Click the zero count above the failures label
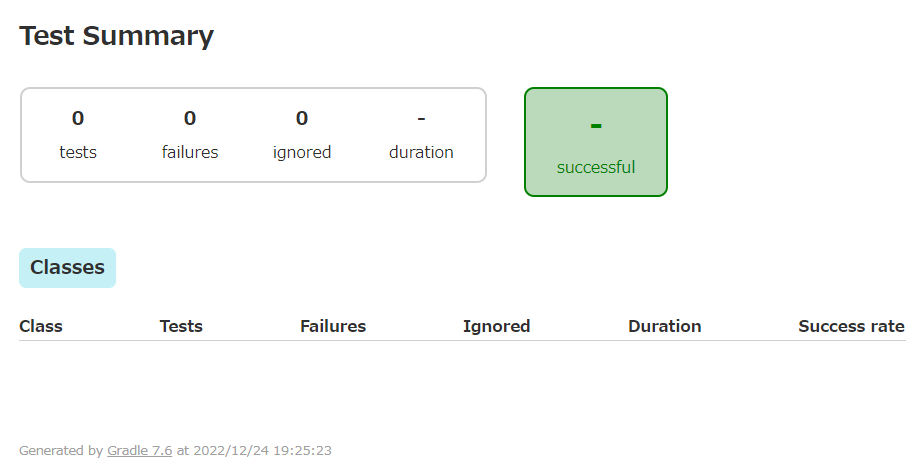920x472 pixels. point(190,119)
